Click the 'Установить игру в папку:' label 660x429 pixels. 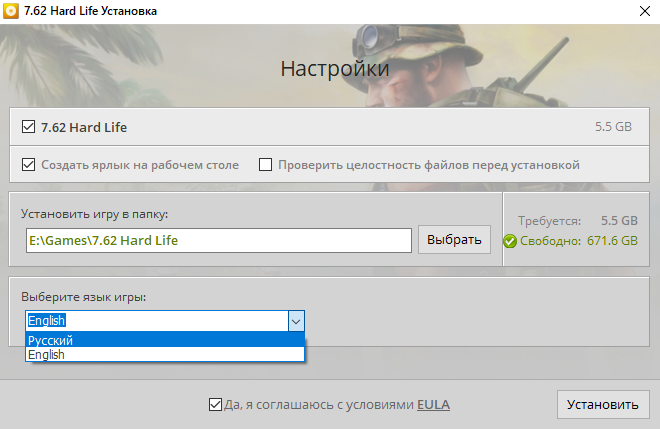pos(95,214)
